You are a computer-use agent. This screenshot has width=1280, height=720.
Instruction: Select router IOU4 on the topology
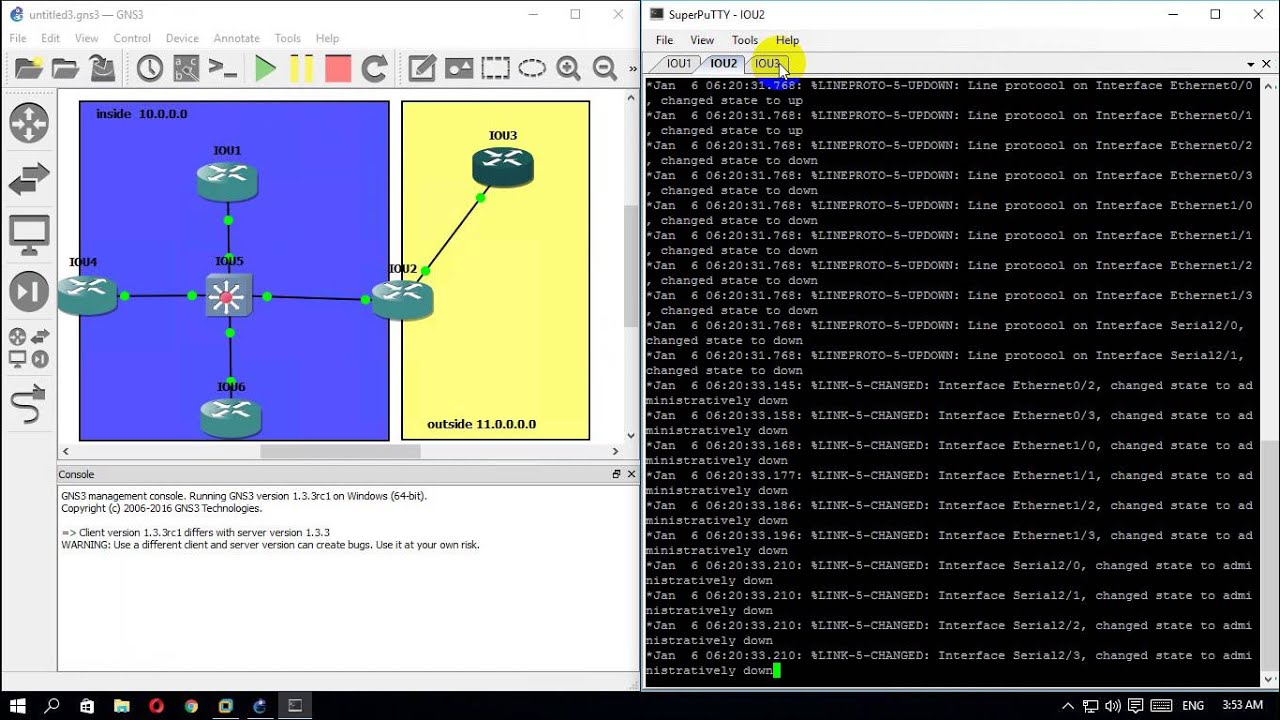point(87,295)
